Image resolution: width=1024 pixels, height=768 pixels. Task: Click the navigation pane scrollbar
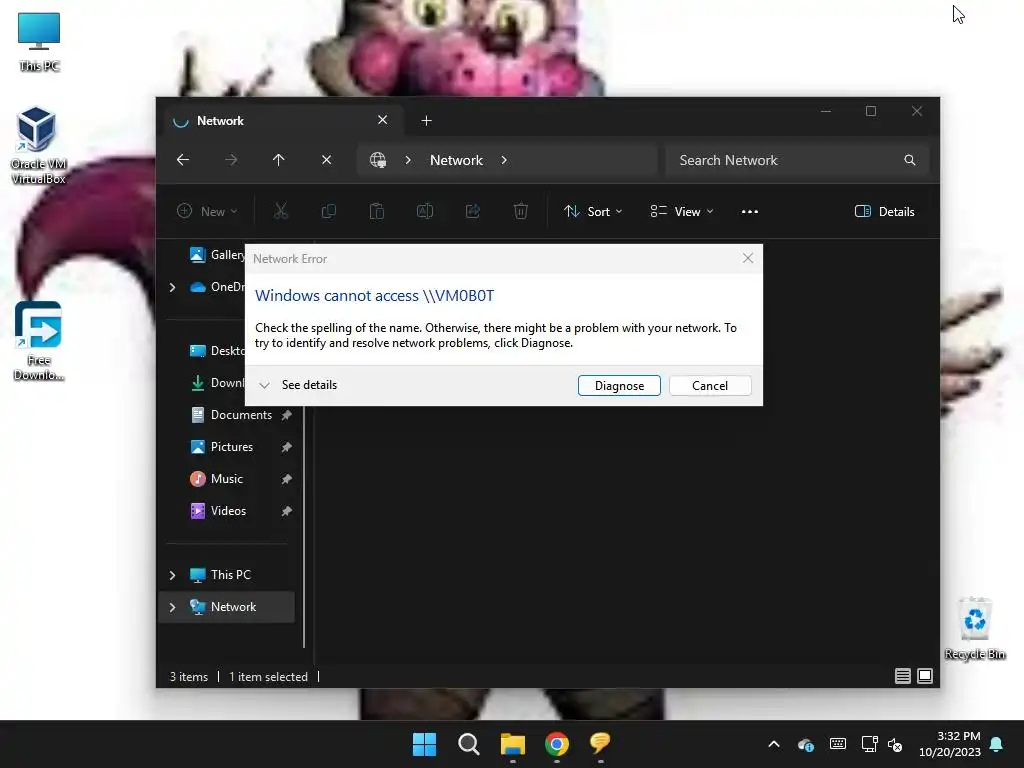[304, 526]
